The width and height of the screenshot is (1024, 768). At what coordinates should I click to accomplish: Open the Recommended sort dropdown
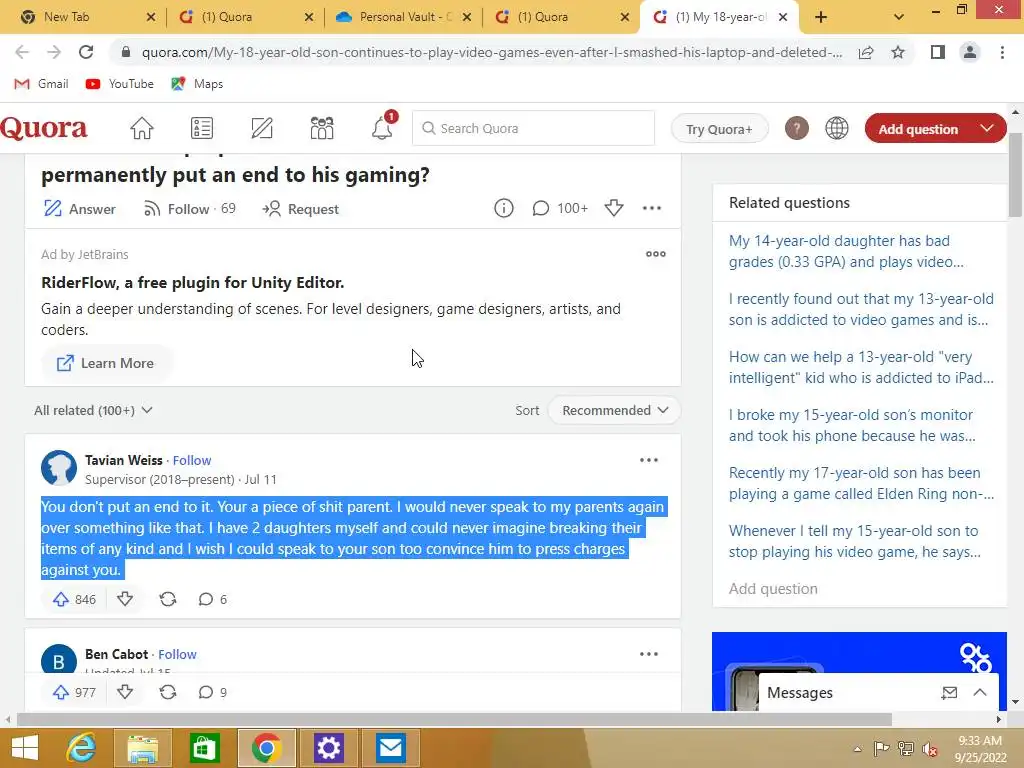point(615,410)
